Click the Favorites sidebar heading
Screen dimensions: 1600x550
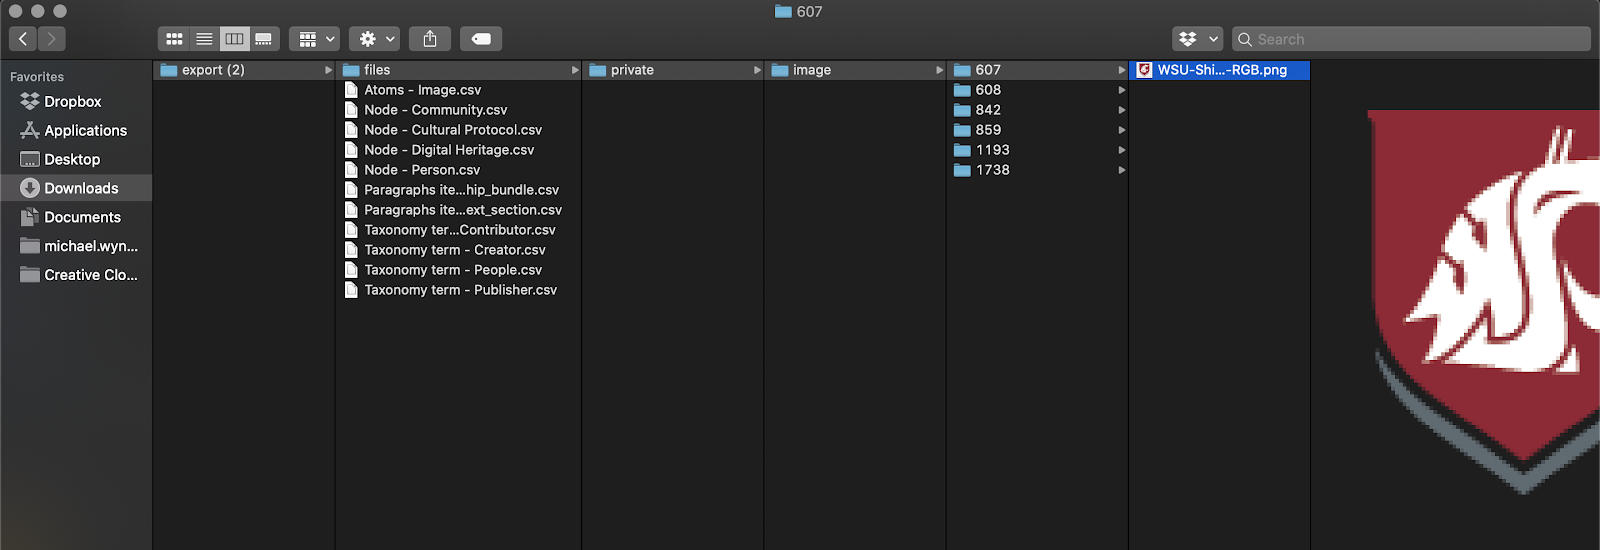[x=37, y=77]
